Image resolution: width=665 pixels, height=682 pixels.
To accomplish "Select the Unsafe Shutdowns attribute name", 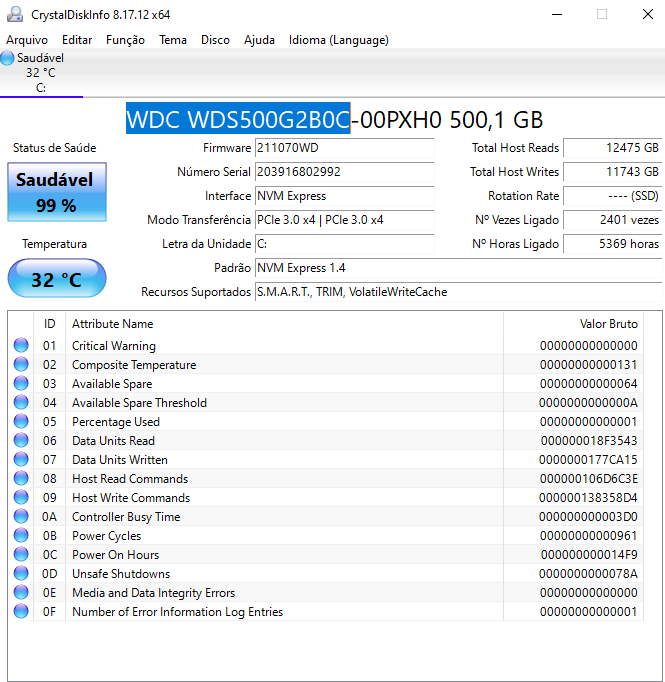I will coord(121,574).
